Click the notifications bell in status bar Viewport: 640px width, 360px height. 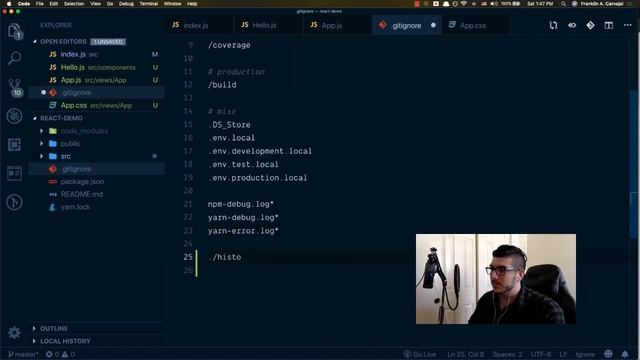coord(624,354)
